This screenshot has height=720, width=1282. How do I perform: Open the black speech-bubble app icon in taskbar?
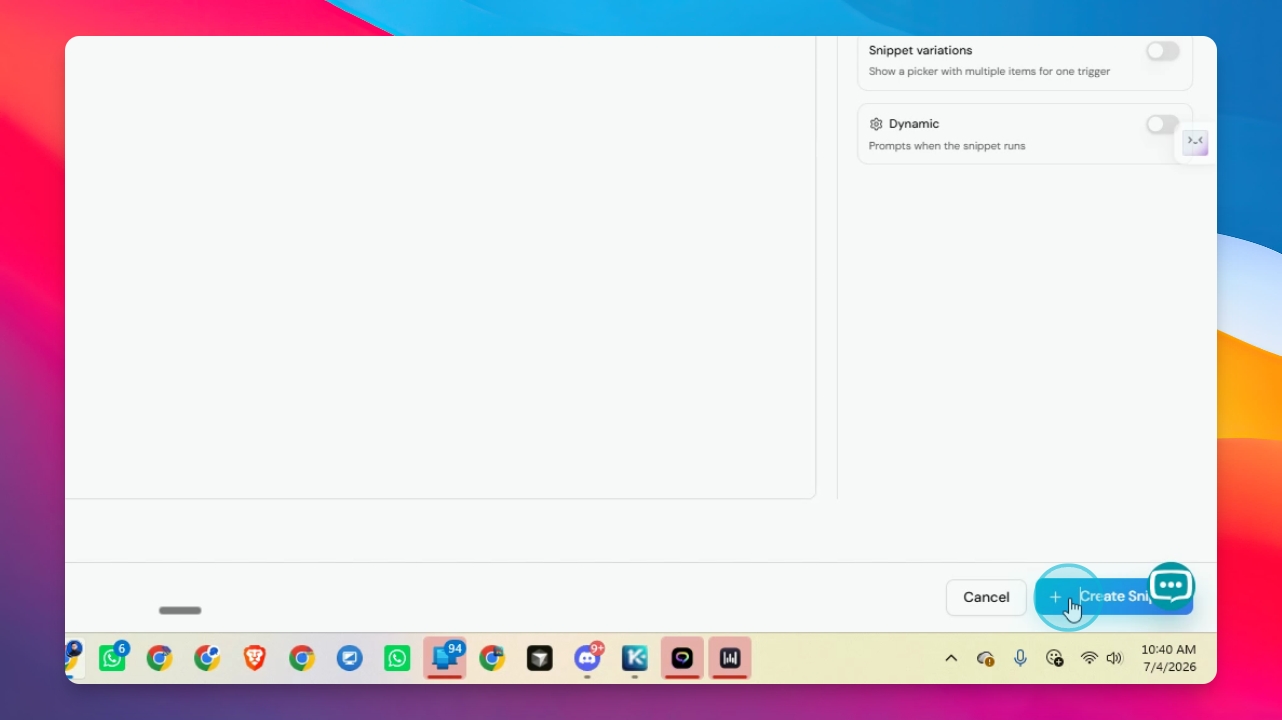pyautogui.click(x=682, y=658)
